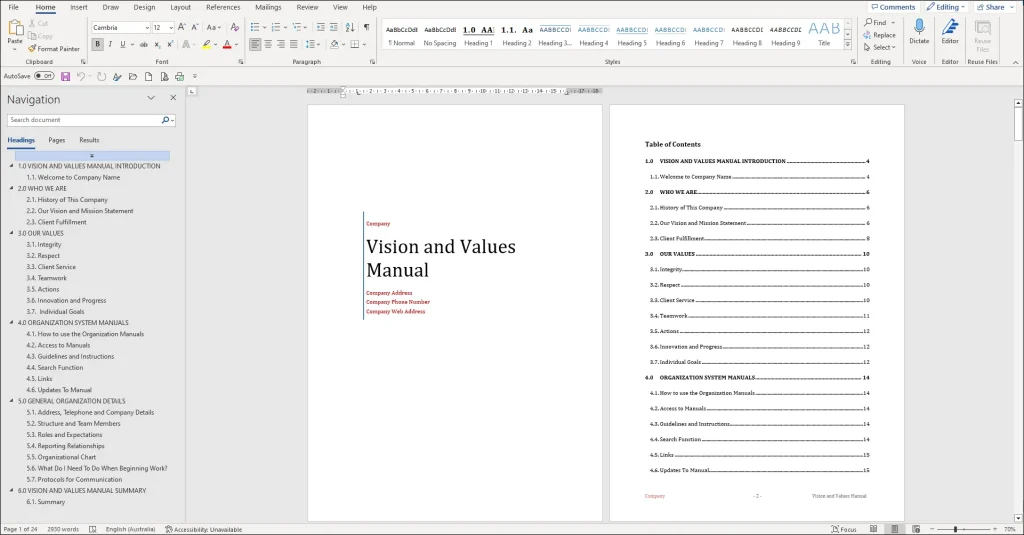Create new blank document icon

(148, 76)
